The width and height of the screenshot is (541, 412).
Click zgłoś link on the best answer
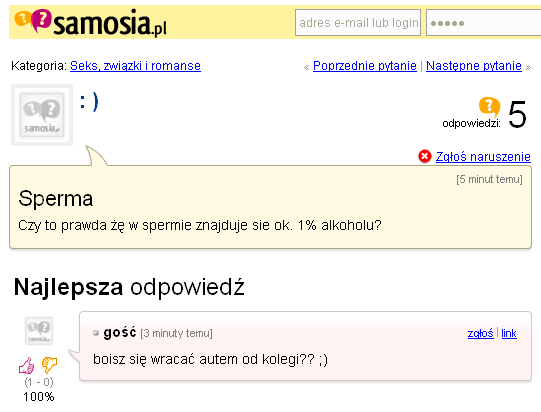[x=480, y=333]
